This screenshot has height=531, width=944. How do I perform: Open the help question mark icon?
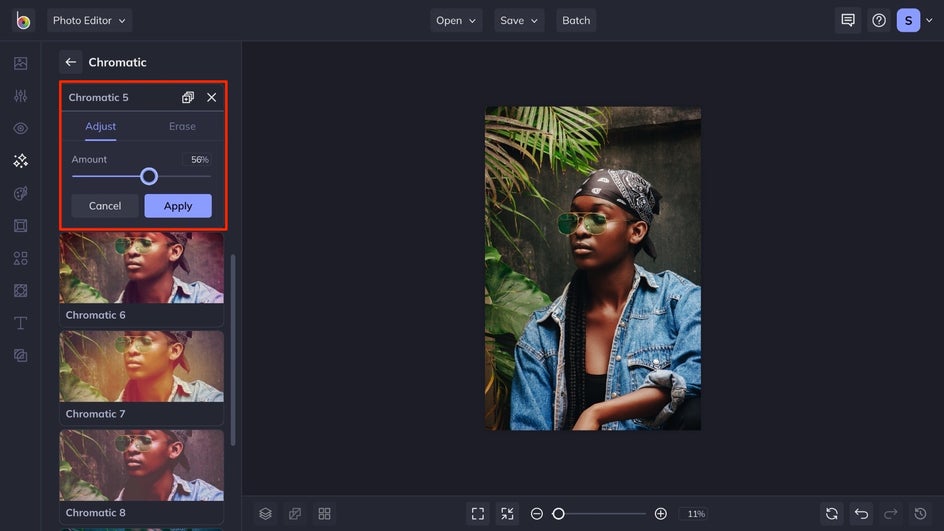879,20
